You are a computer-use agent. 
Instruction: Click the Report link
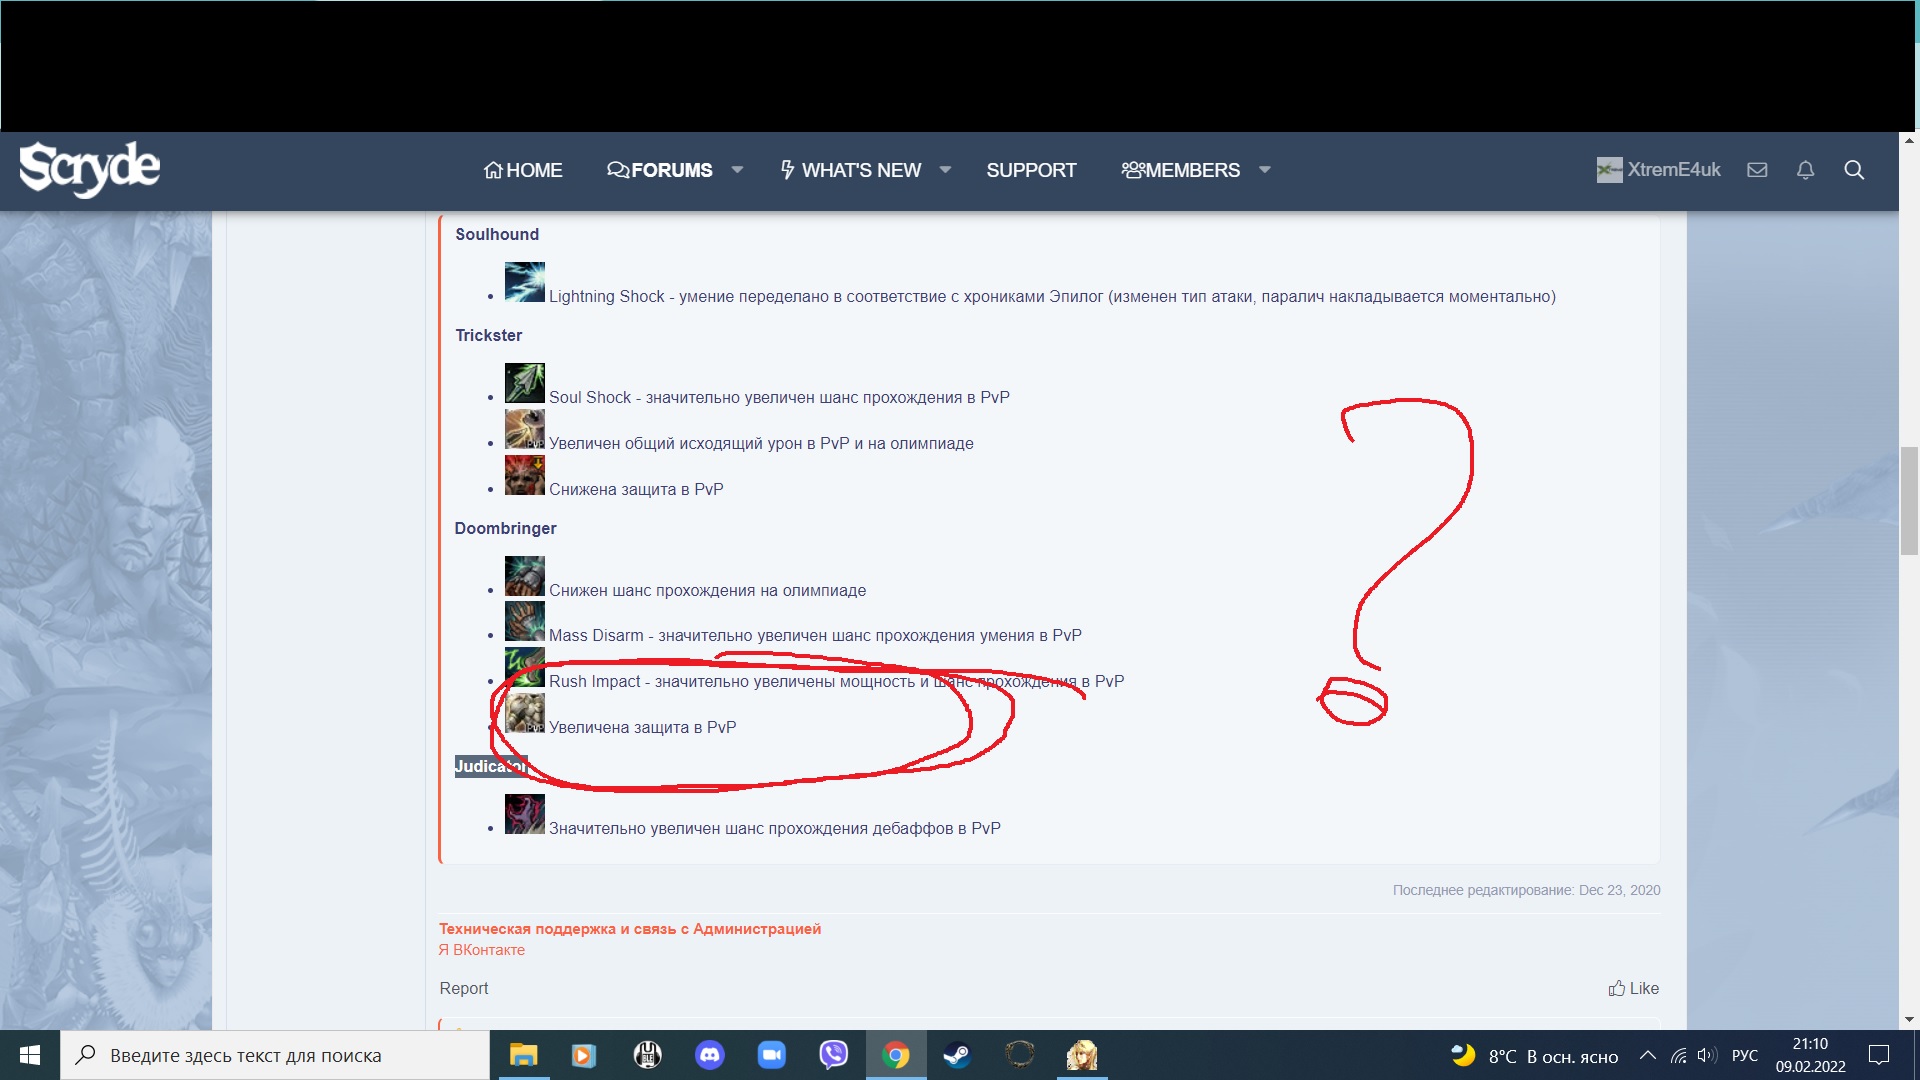(x=464, y=988)
